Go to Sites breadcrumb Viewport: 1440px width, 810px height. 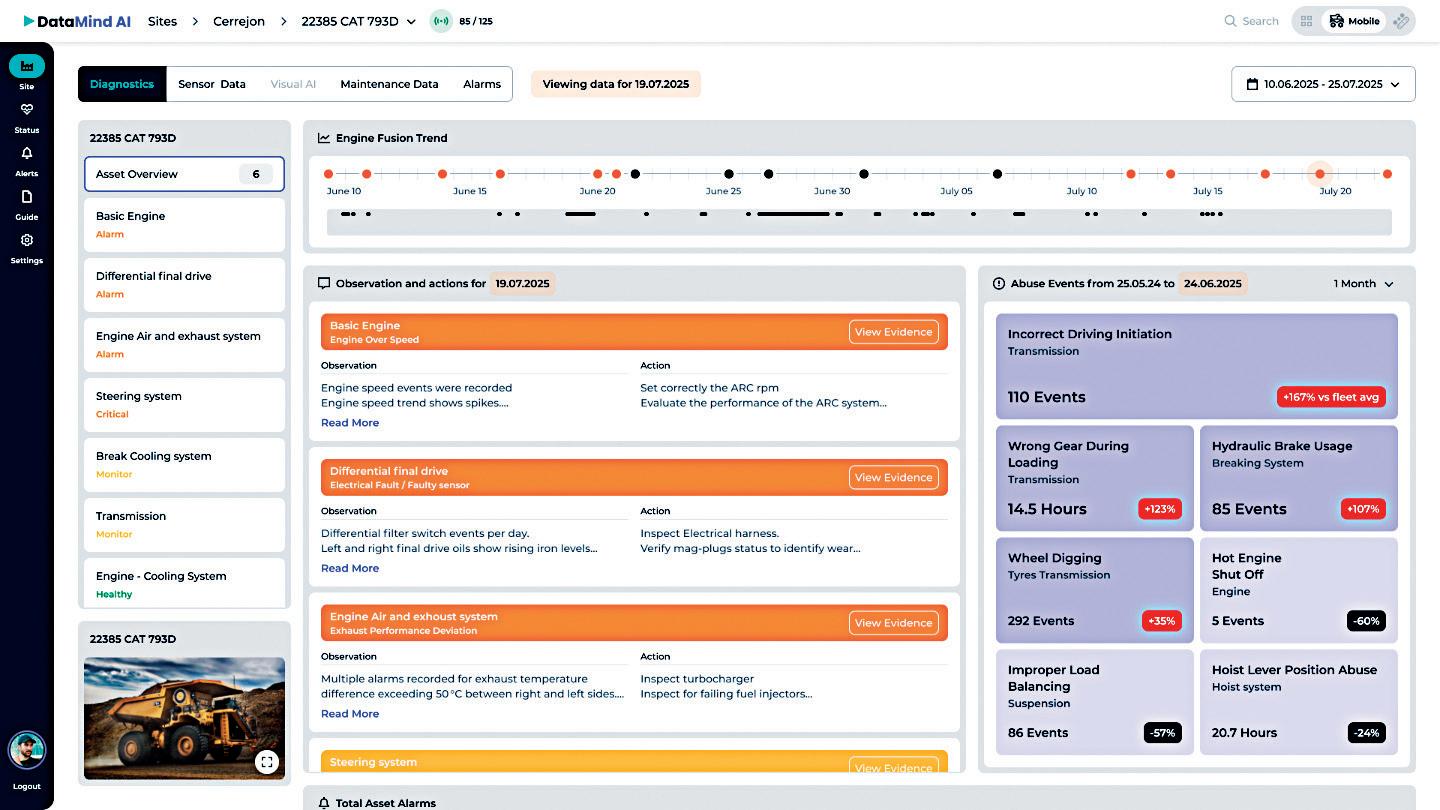(x=163, y=21)
